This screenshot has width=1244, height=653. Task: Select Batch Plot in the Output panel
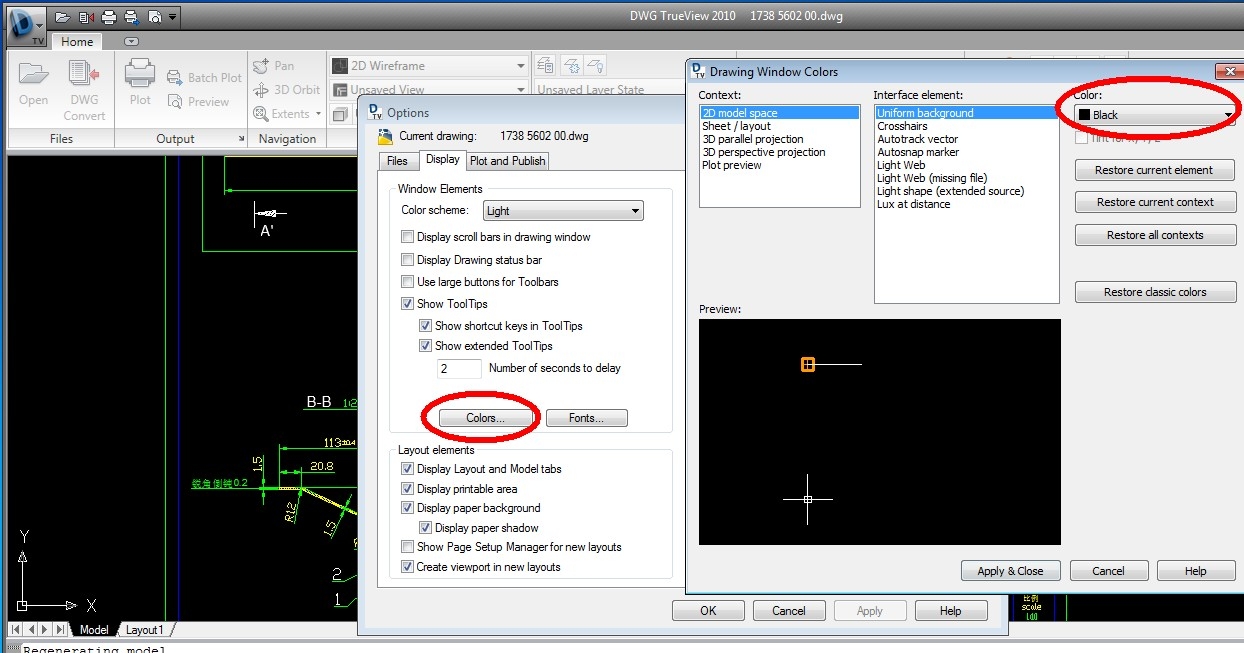[204, 77]
